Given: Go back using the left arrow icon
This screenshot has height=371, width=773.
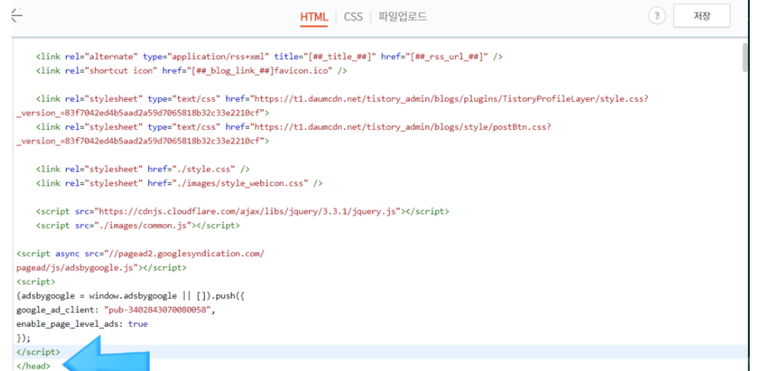Looking at the screenshot, I should coord(17,16).
